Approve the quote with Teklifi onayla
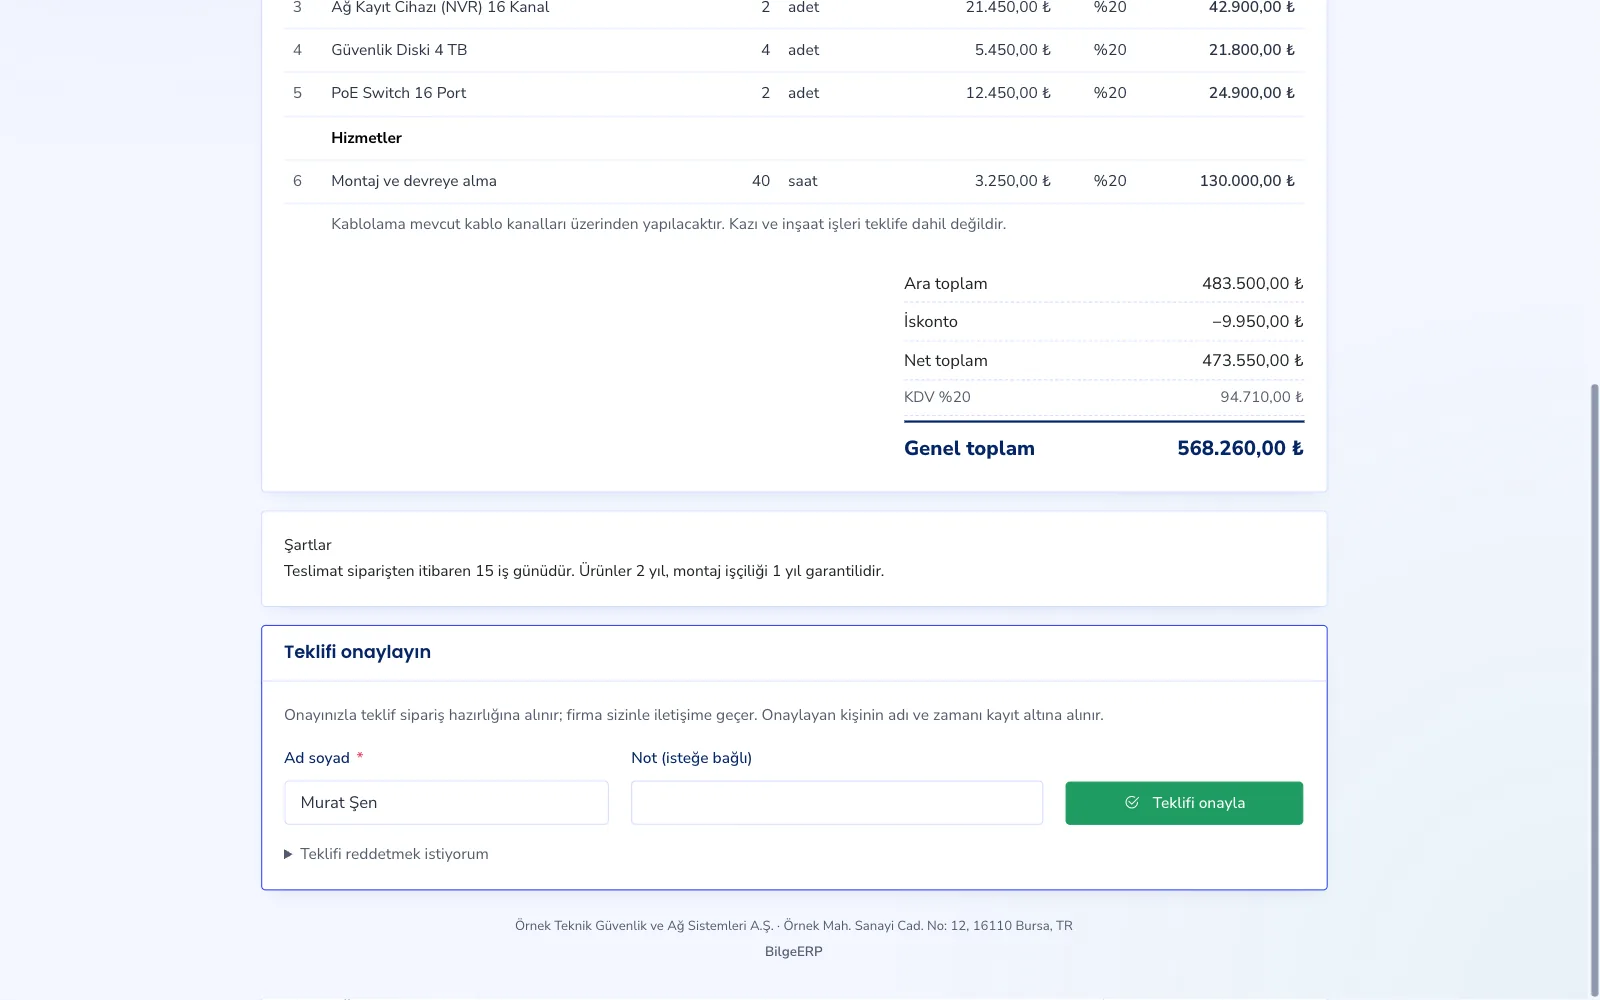 pos(1184,803)
